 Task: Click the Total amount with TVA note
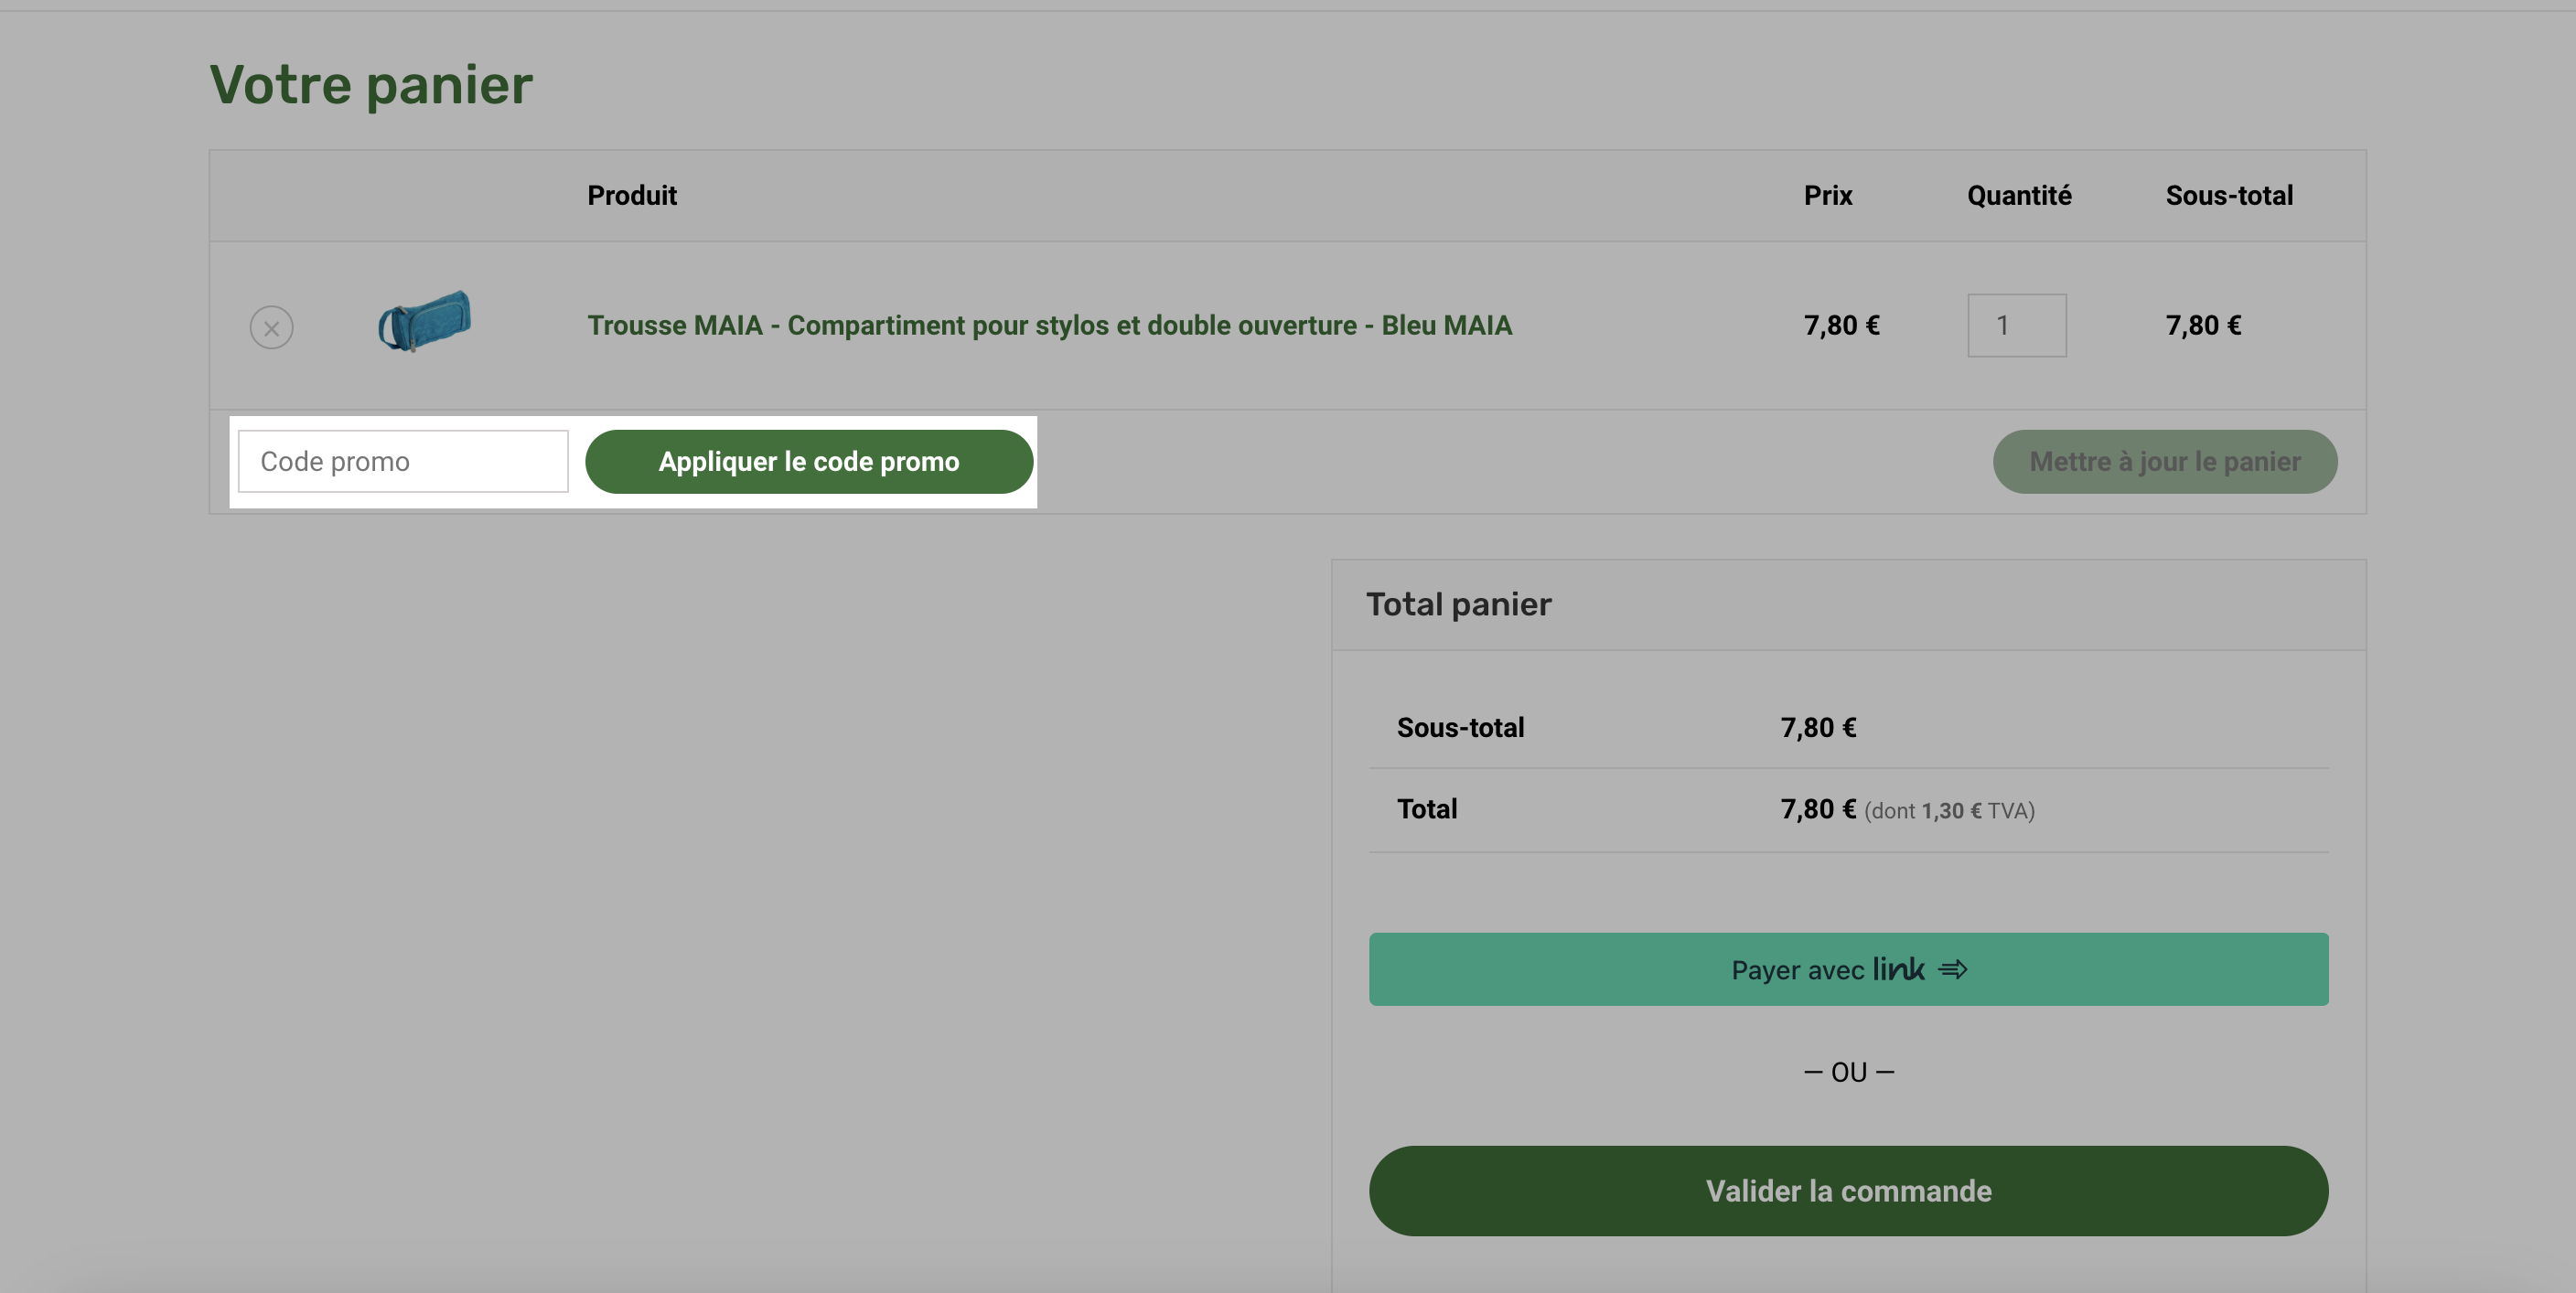(x=1907, y=809)
